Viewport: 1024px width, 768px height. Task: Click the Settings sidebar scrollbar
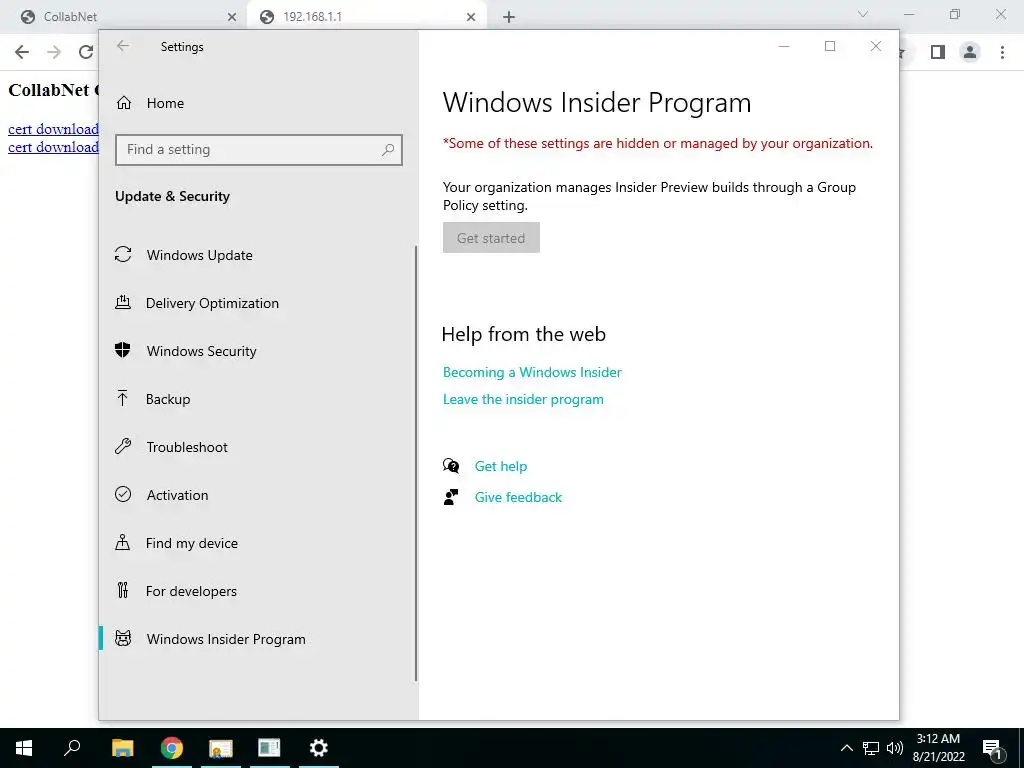[415, 464]
